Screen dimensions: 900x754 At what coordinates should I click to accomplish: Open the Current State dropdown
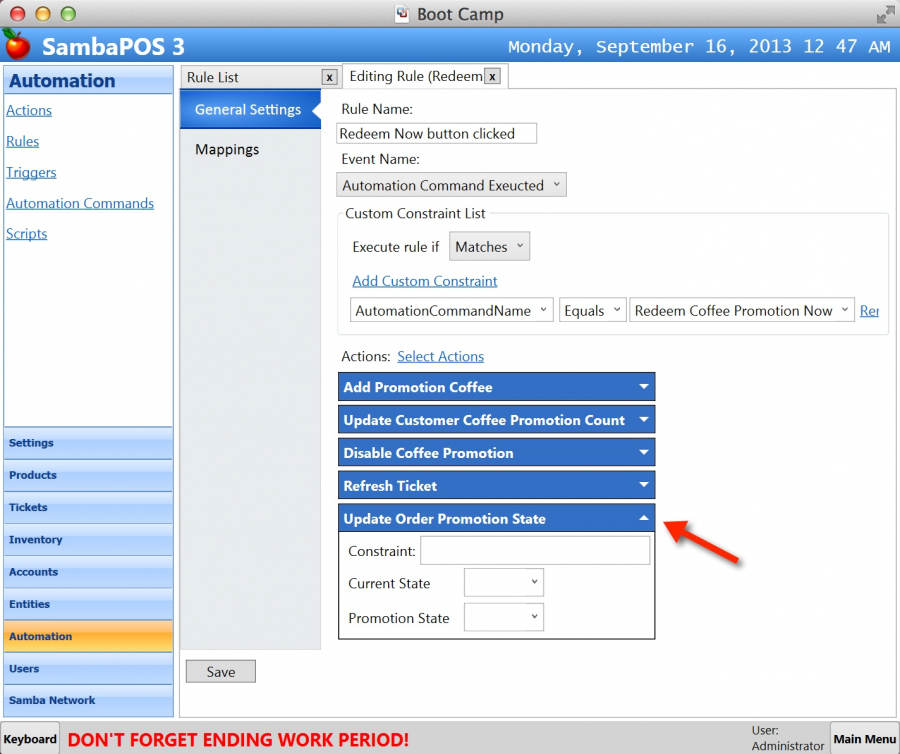pos(504,583)
